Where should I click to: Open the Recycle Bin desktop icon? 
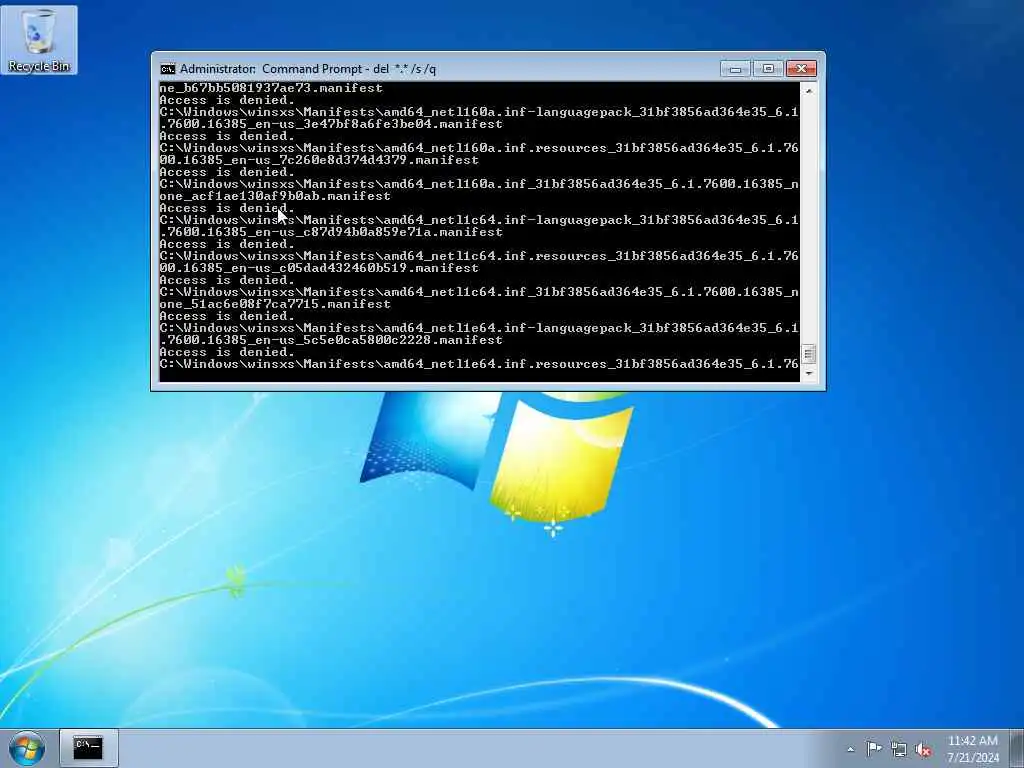(x=39, y=40)
